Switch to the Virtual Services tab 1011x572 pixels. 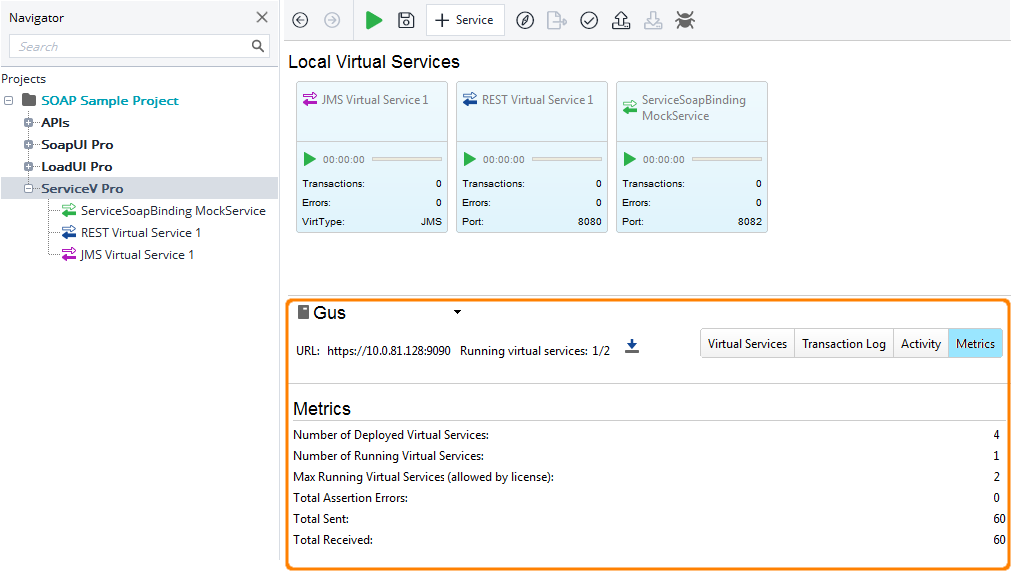747,344
